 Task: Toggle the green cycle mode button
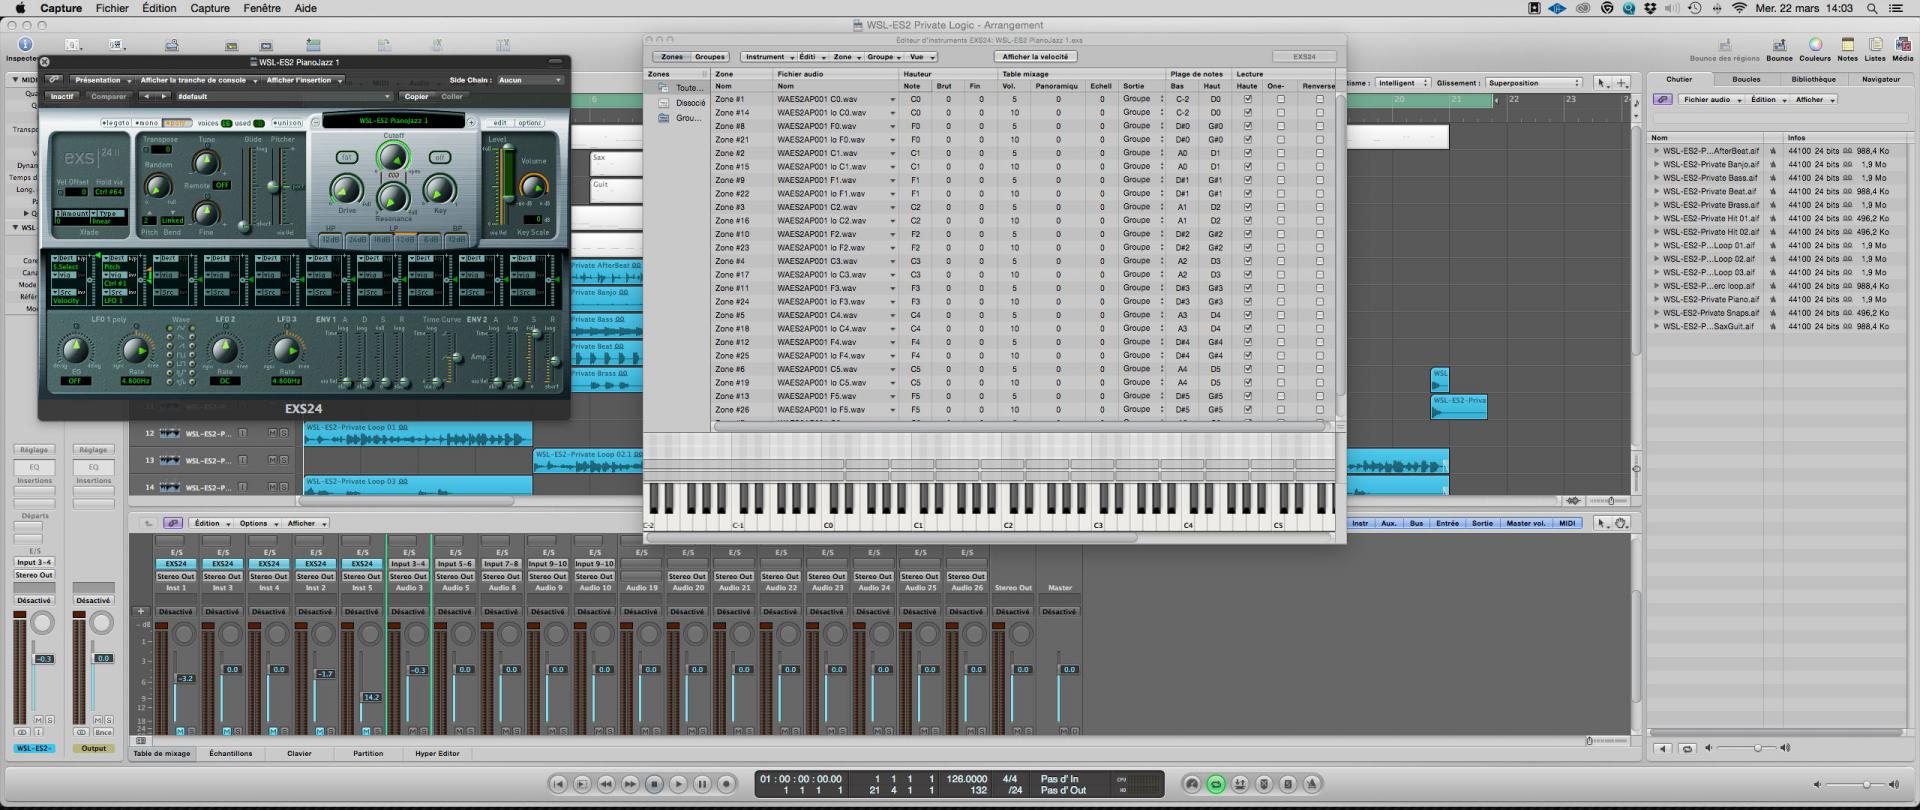(1216, 784)
